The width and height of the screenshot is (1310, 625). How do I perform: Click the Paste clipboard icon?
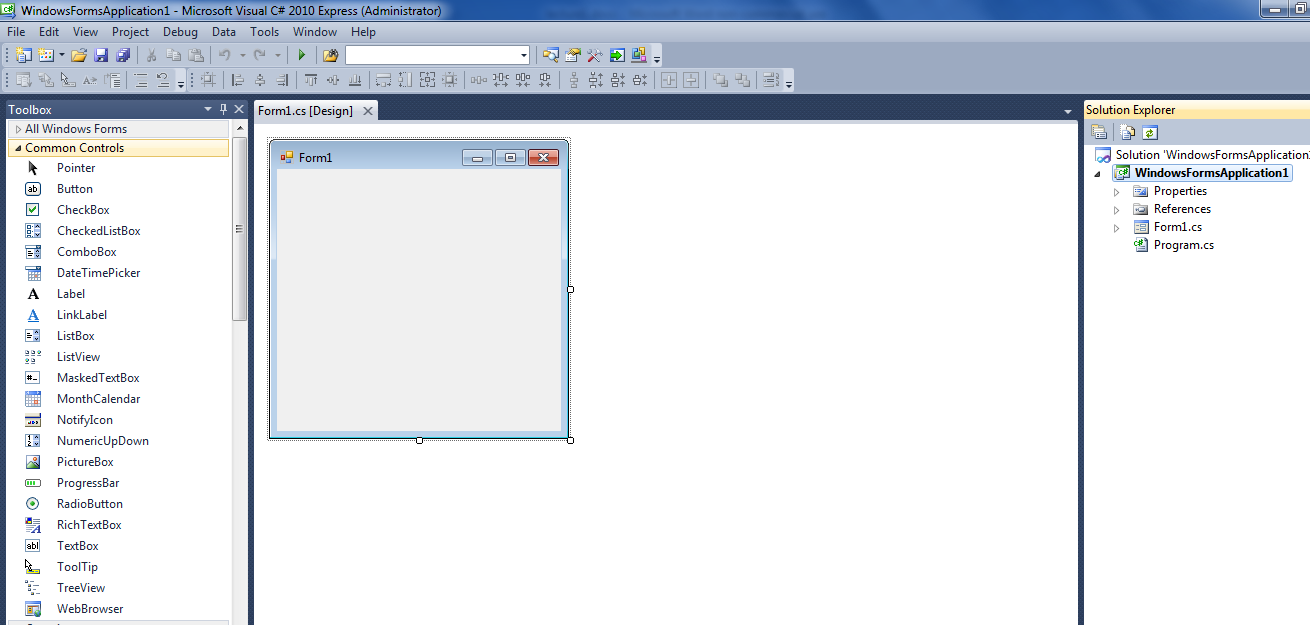click(196, 55)
